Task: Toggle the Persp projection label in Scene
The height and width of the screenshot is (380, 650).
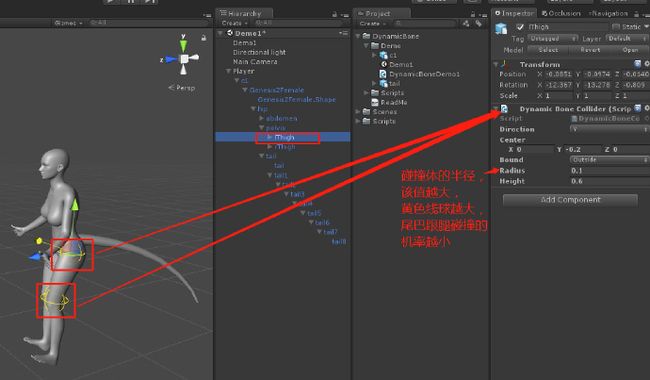Action: [182, 88]
